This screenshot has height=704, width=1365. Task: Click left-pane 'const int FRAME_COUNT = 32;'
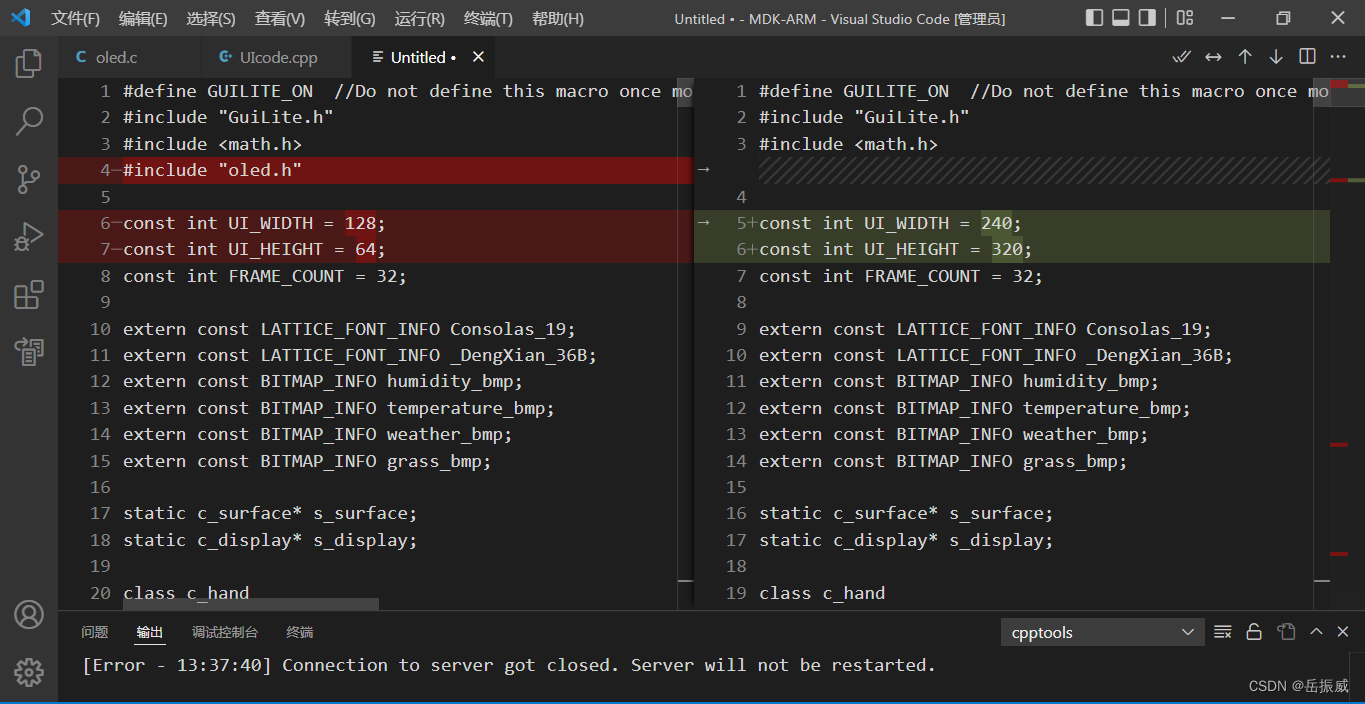265,276
